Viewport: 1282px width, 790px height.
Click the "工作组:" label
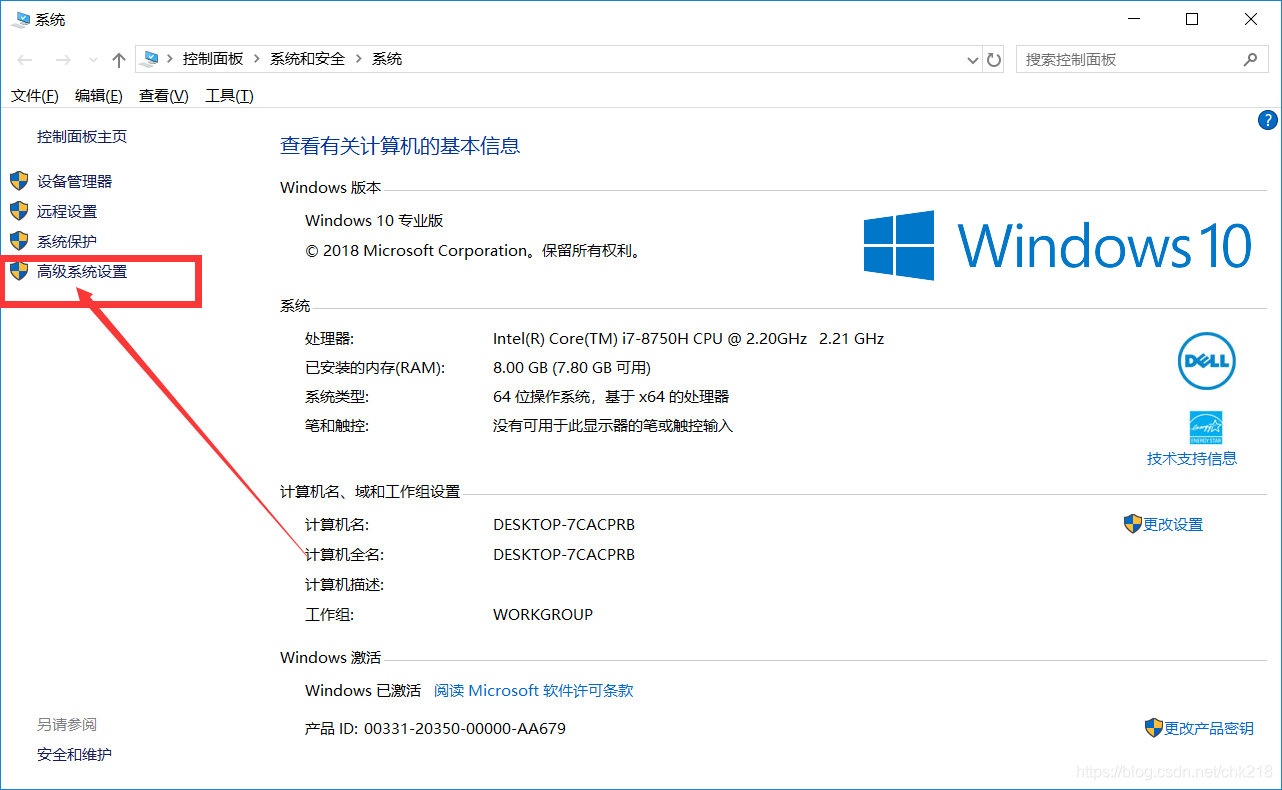pos(329,614)
